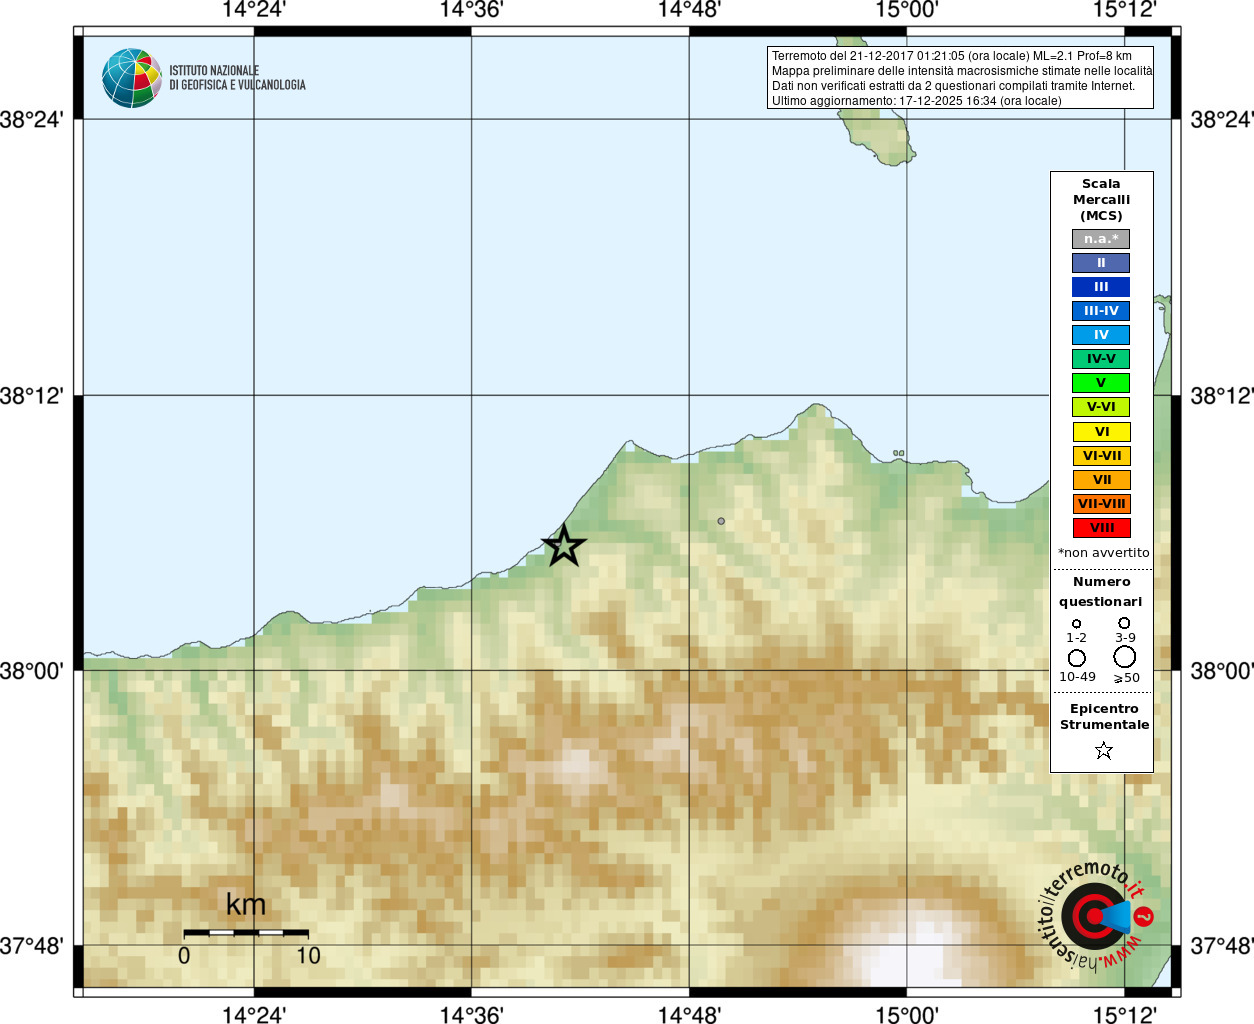1254x1024 pixels.
Task: Click the top 15°12' longitude label
Action: tap(1124, 10)
